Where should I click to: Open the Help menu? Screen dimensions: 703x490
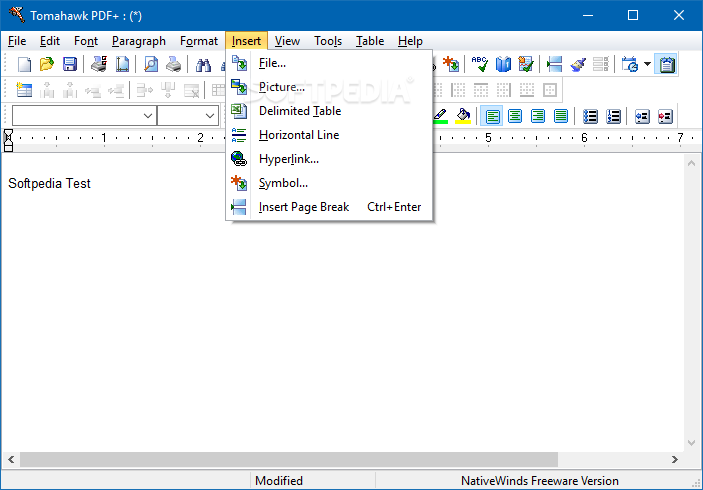pyautogui.click(x=410, y=41)
